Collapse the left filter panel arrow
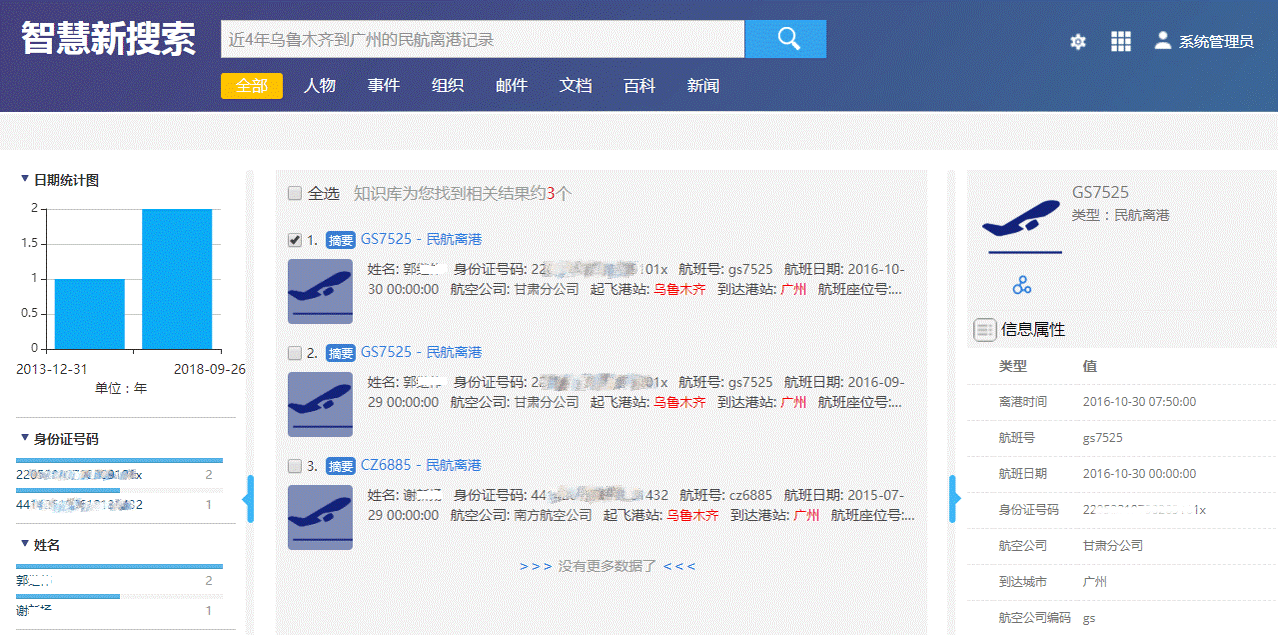The height and width of the screenshot is (635, 1278). [249, 498]
